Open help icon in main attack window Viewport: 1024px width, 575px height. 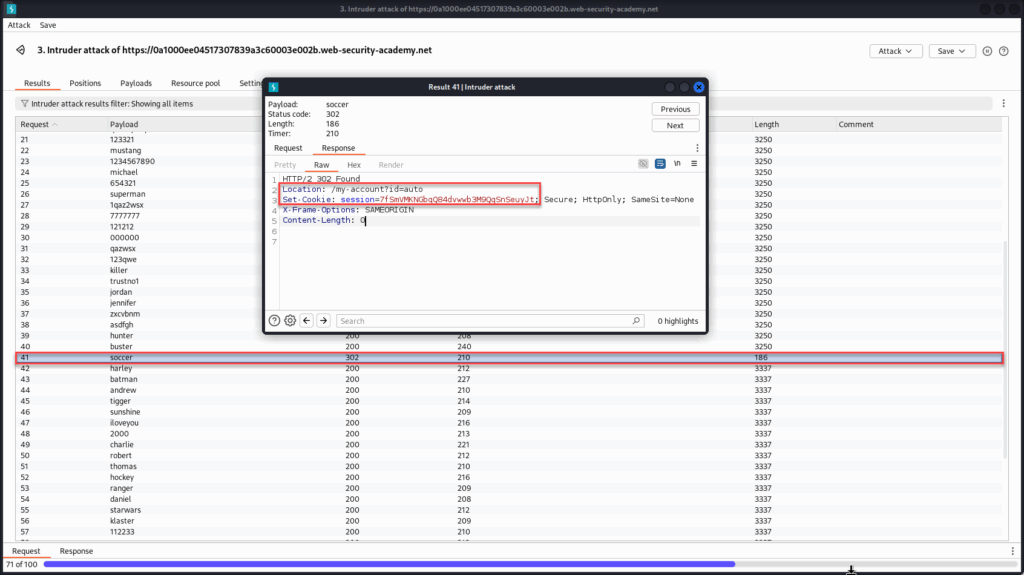1004,51
